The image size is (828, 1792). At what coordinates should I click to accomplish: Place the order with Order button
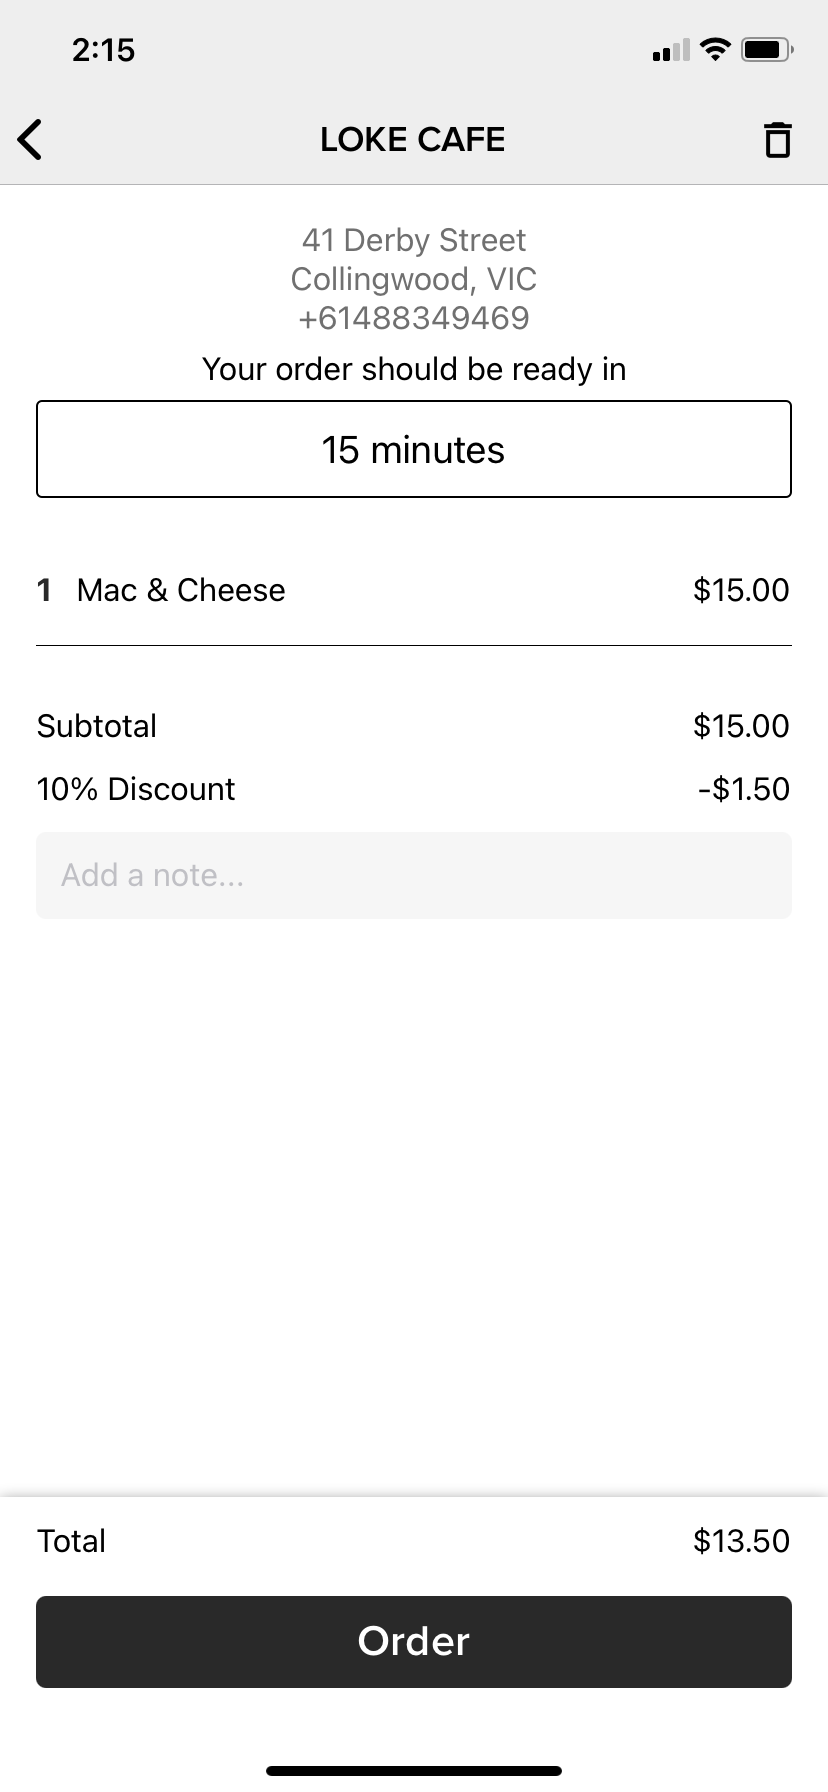[414, 1641]
